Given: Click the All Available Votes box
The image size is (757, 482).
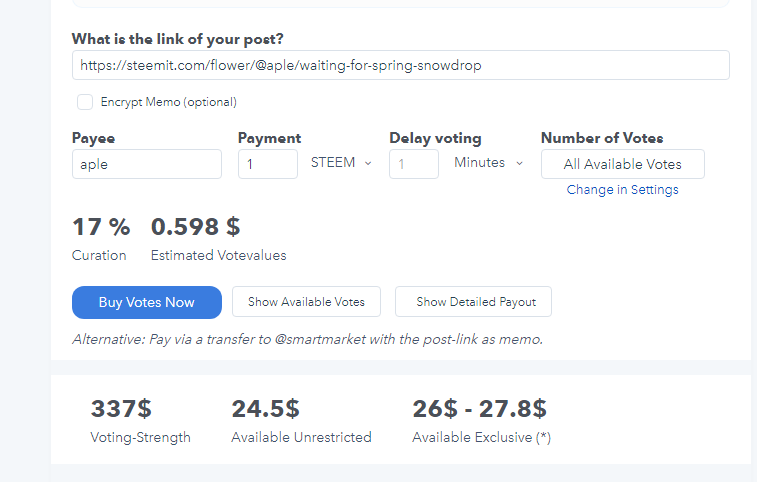Looking at the screenshot, I should pyautogui.click(x=623, y=164).
